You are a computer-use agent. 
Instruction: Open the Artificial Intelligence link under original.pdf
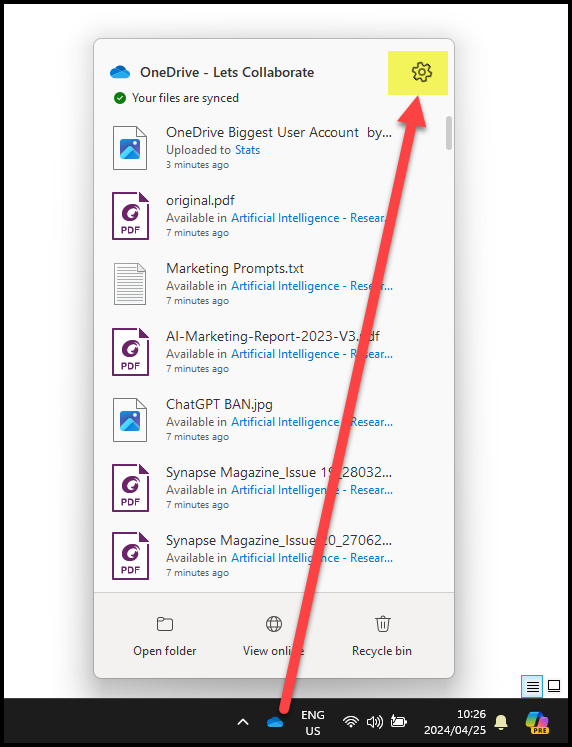point(309,218)
